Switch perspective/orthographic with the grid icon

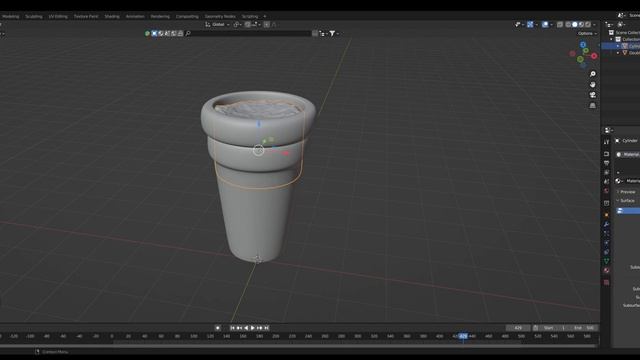(x=593, y=105)
